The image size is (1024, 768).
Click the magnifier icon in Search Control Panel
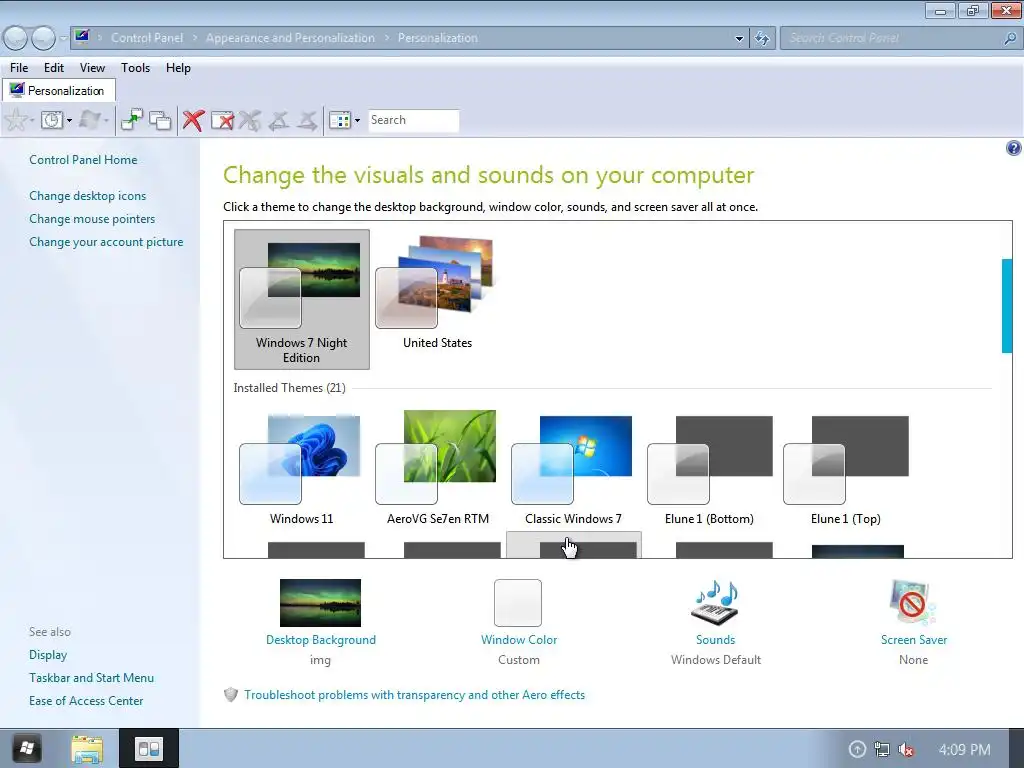(1010, 38)
